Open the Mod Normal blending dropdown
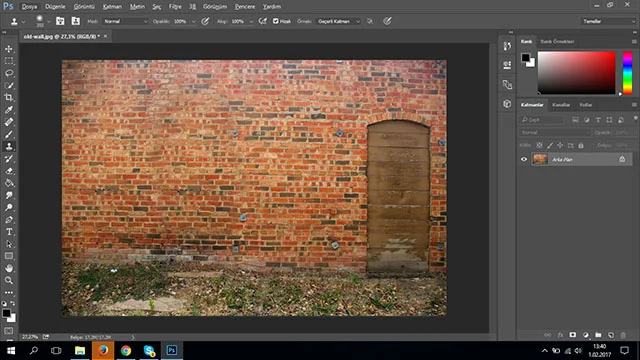 [125, 21]
